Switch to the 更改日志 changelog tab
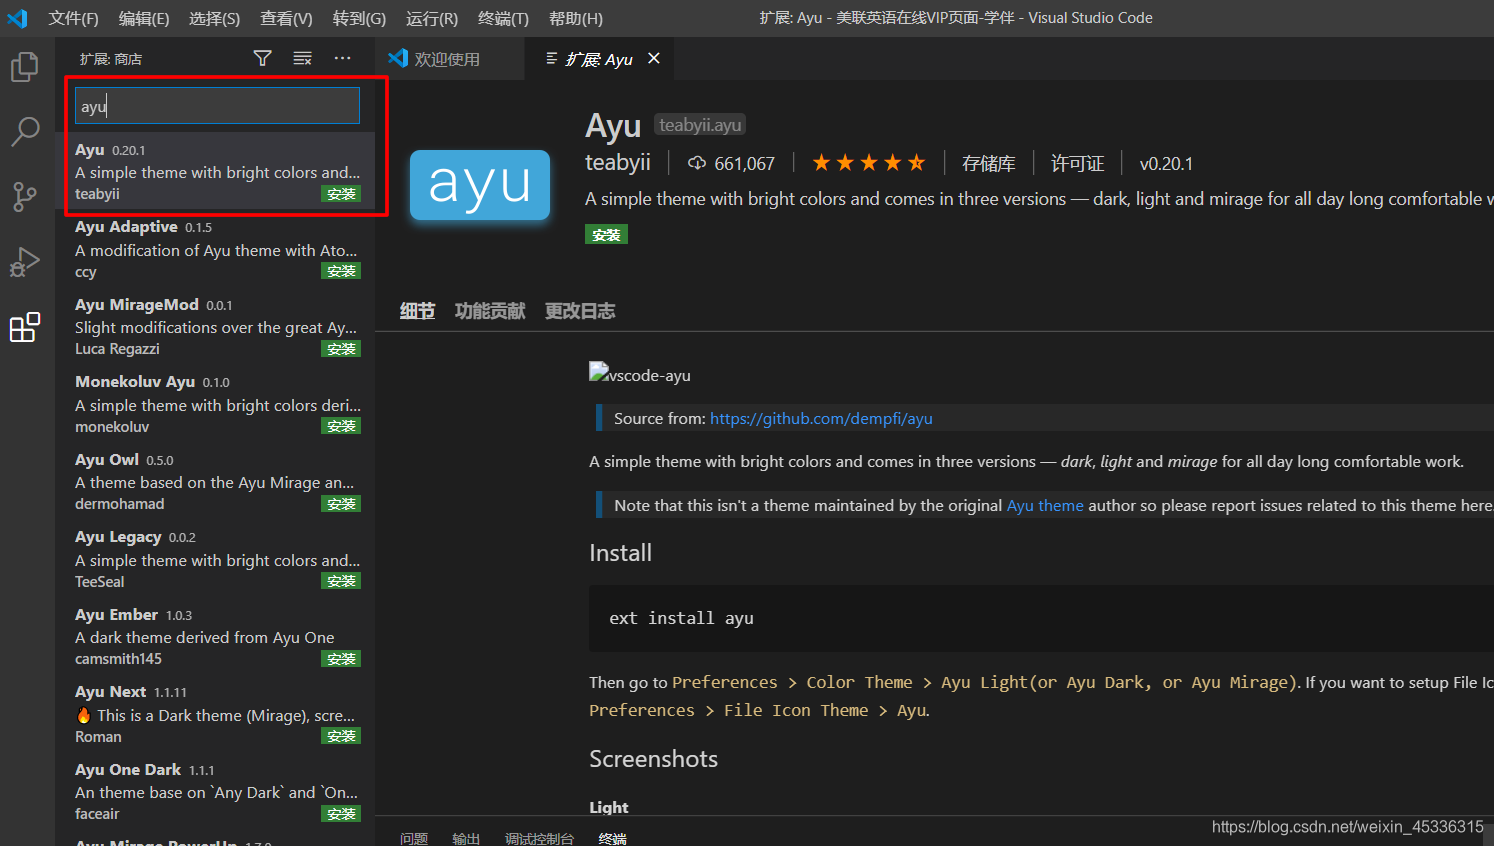The image size is (1494, 846). tap(580, 311)
